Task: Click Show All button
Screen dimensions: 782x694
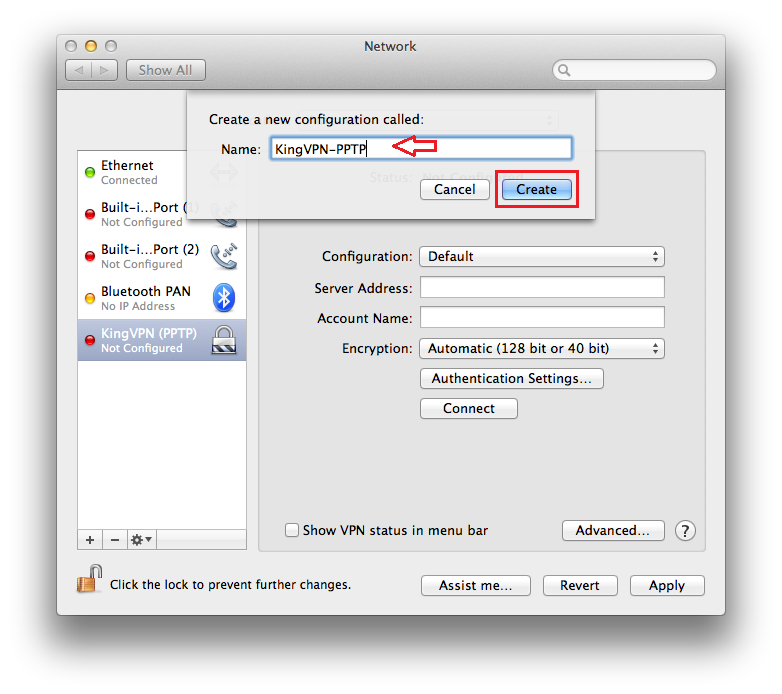Action: [x=166, y=70]
